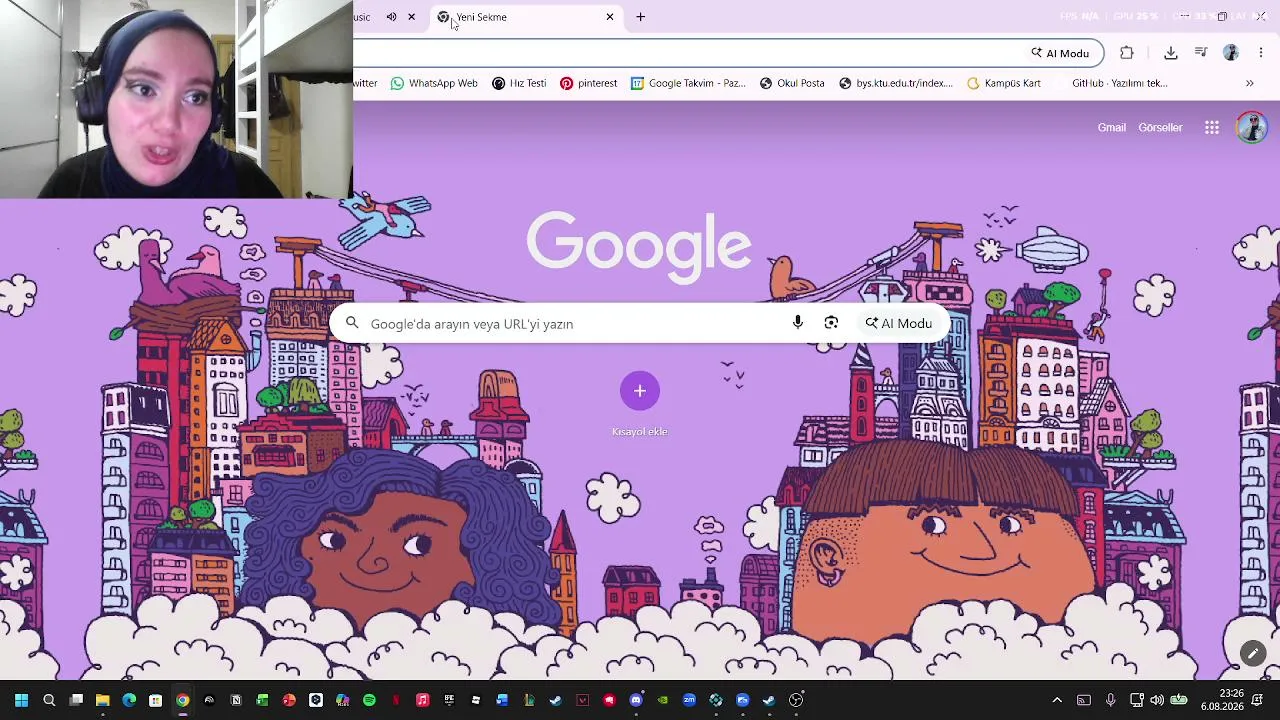Open Chrome three-dot menu
Viewport: 1280px width, 720px height.
pyautogui.click(x=1261, y=53)
